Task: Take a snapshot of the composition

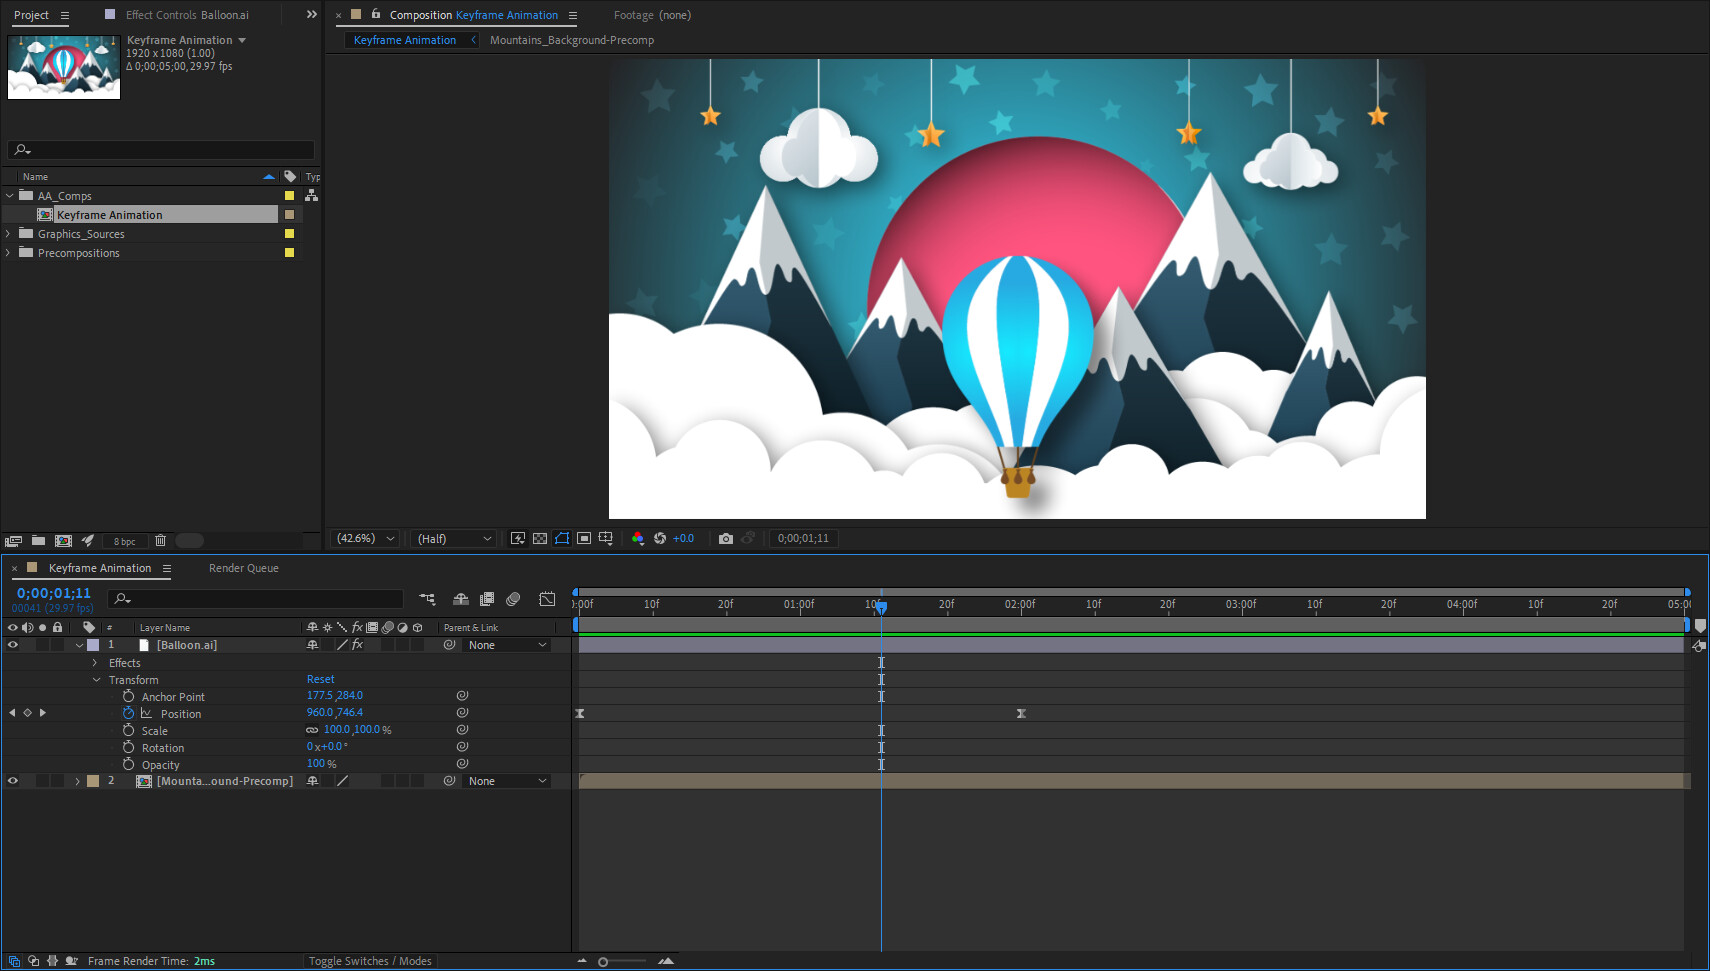Action: 726,538
